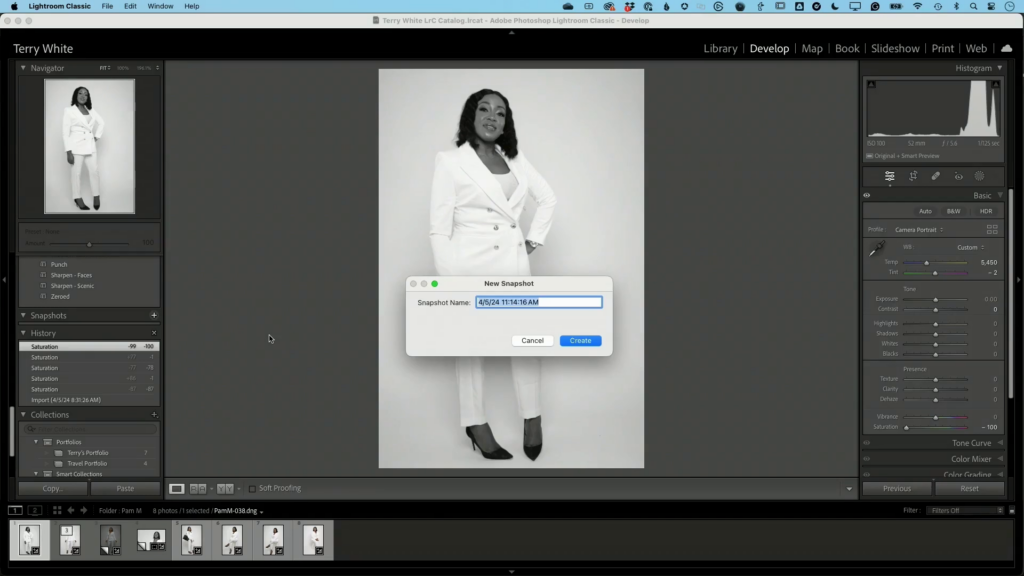Open the WB Custom dropdown

click(x=970, y=248)
